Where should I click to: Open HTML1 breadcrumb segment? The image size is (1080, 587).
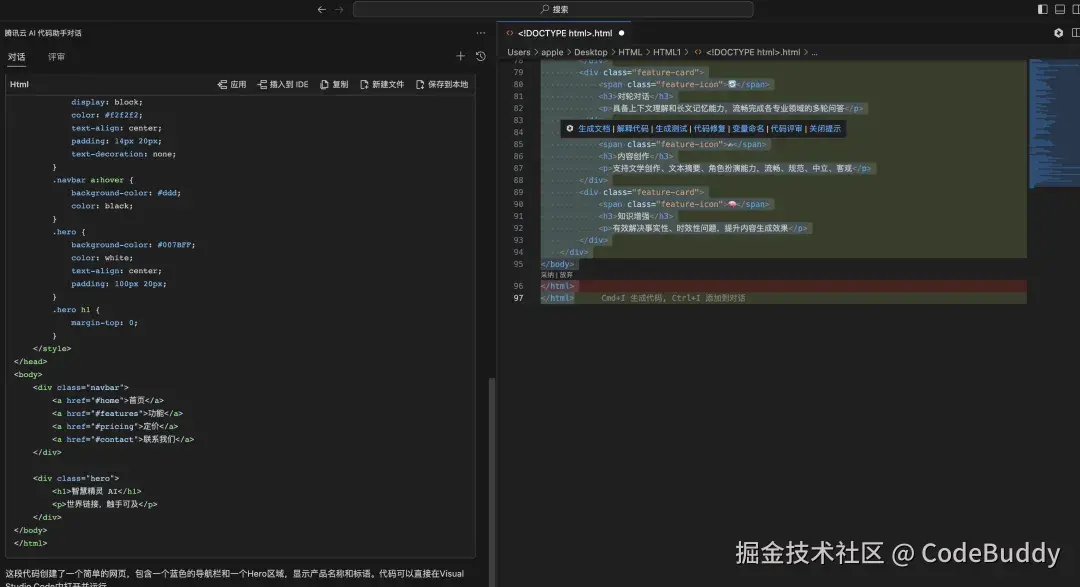667,52
